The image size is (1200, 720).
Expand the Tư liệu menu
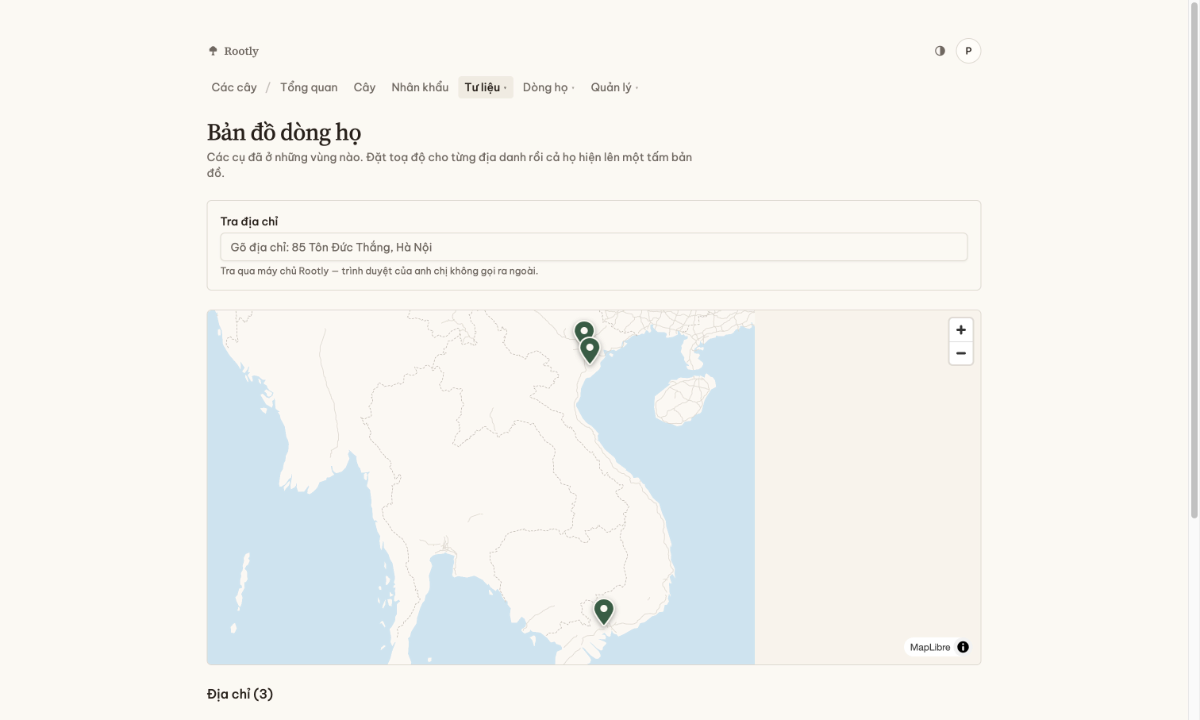(x=486, y=87)
